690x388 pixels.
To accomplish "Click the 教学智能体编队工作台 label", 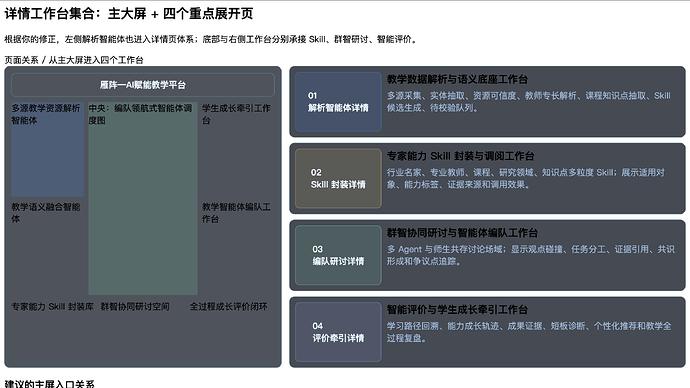I will click(236, 212).
